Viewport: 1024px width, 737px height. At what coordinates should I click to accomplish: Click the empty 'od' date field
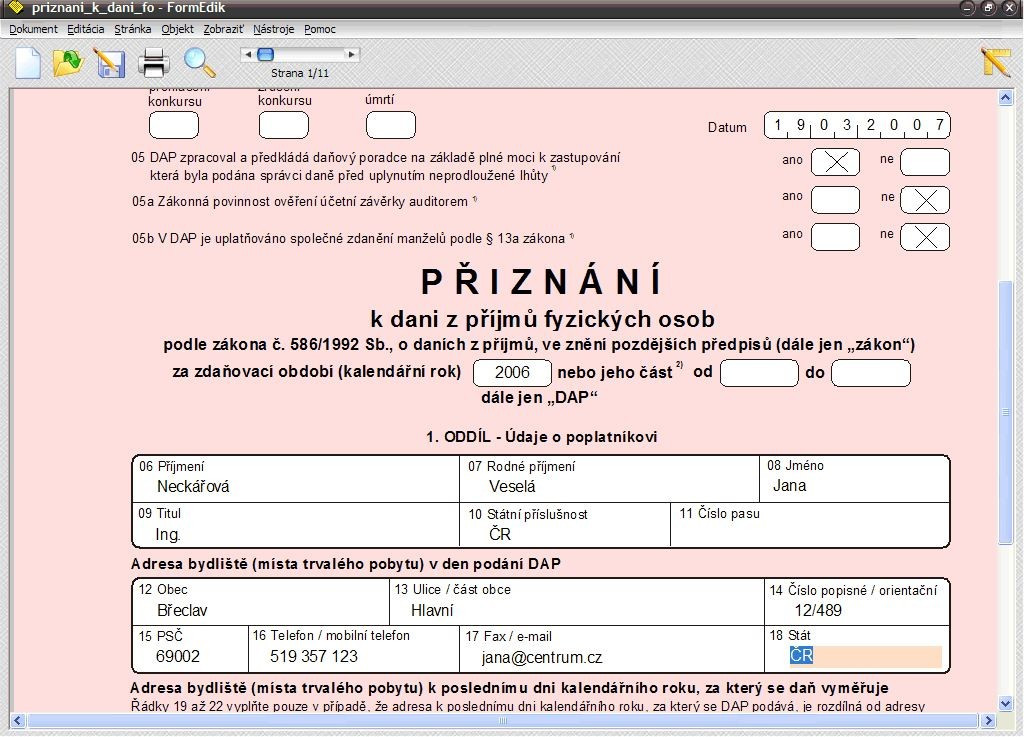pos(759,373)
